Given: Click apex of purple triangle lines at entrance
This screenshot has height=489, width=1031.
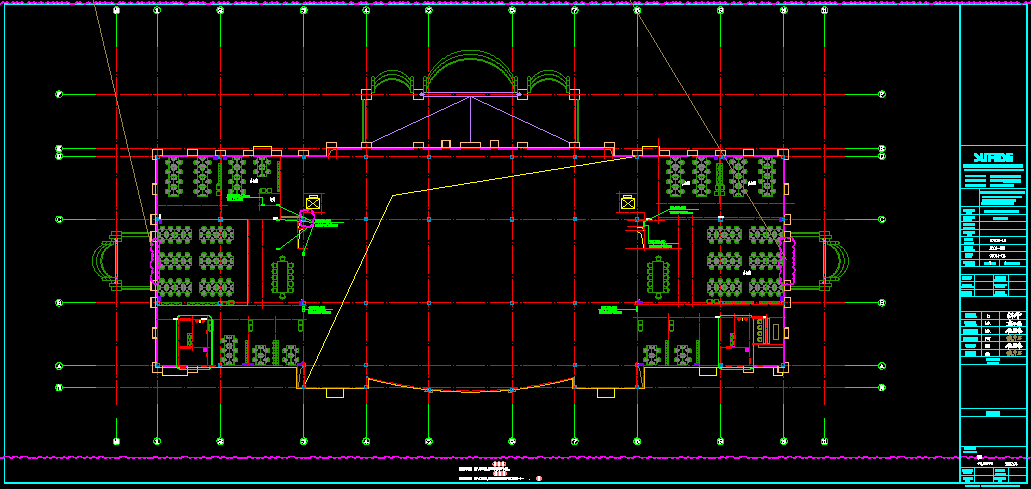Looking at the screenshot, I should click(x=471, y=97).
